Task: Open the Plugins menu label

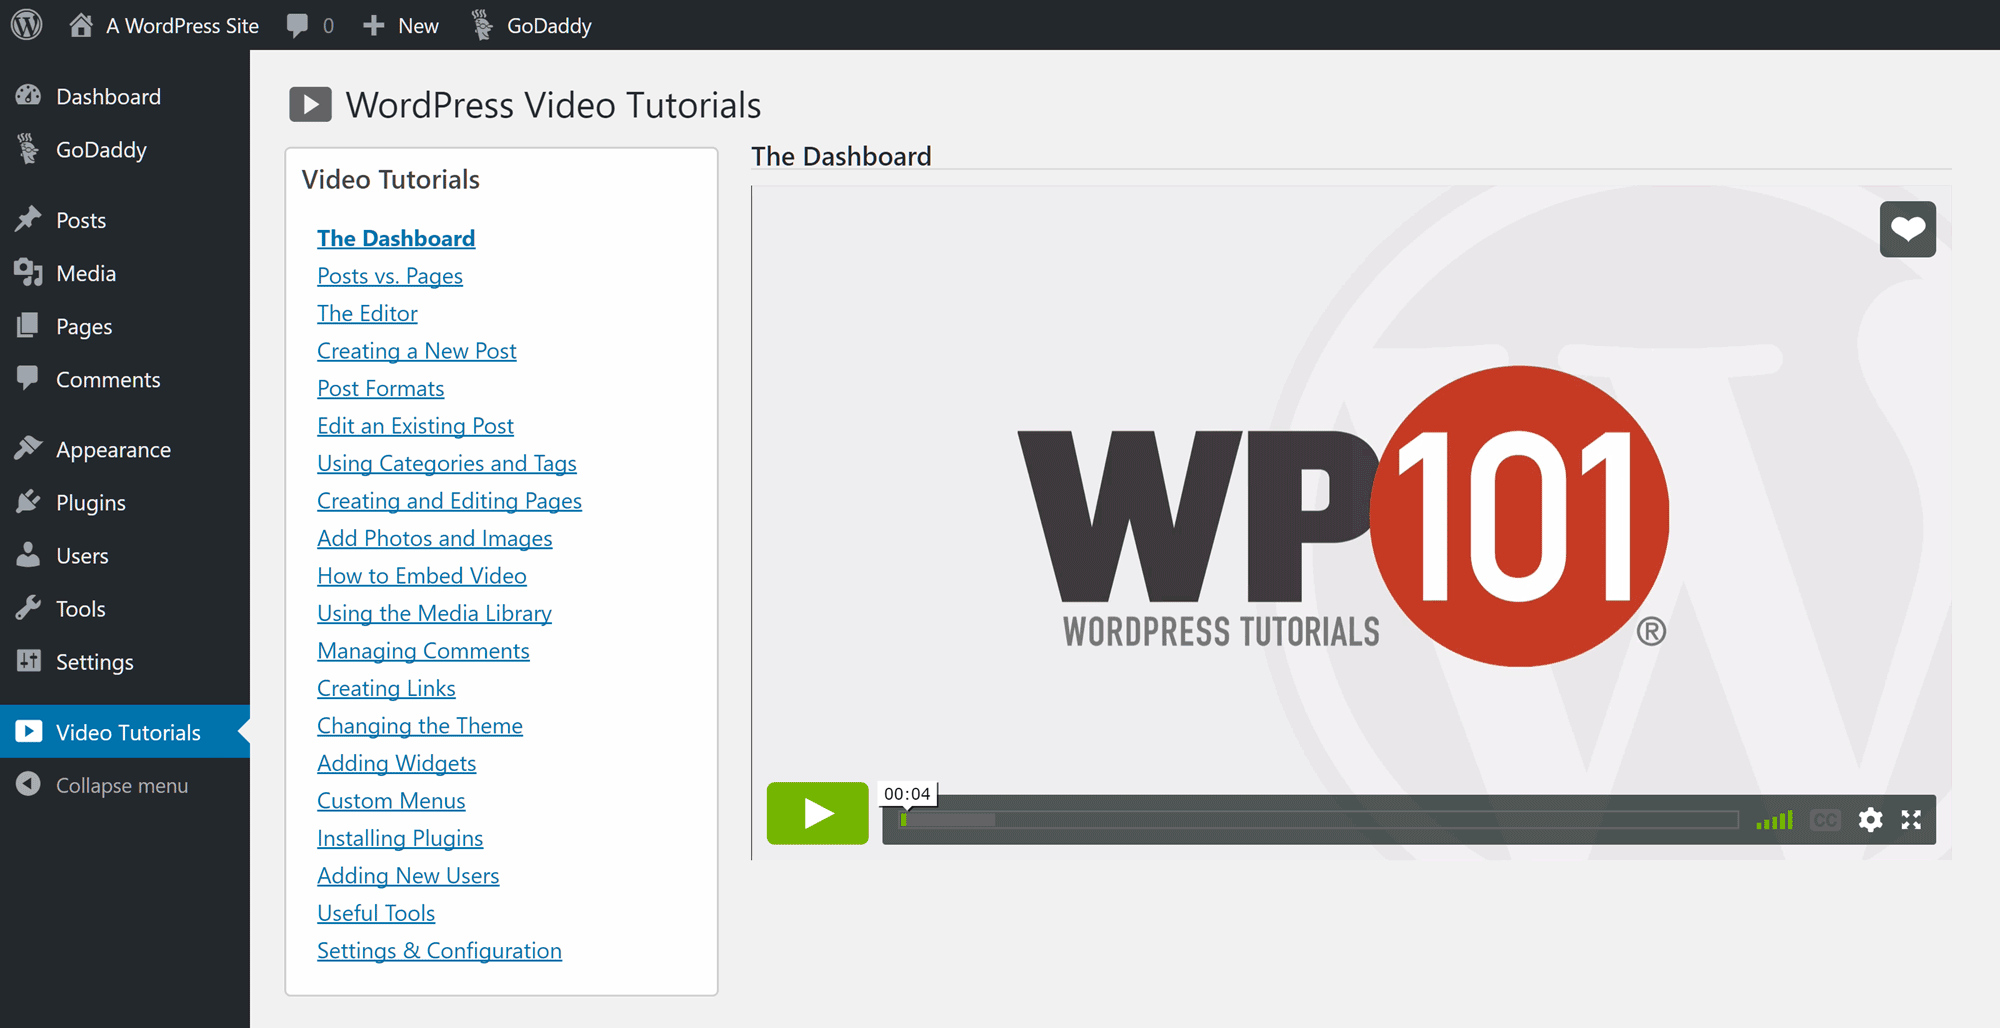Action: pyautogui.click(x=91, y=503)
